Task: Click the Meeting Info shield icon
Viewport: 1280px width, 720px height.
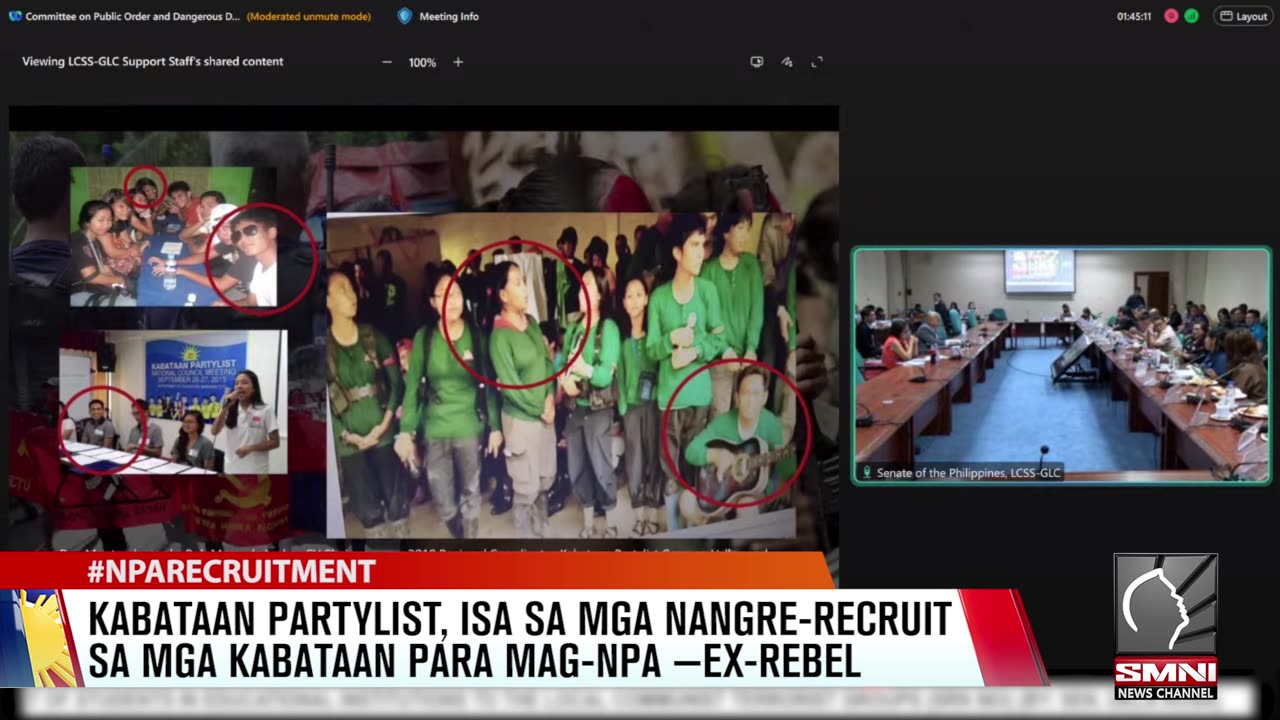Action: click(404, 16)
